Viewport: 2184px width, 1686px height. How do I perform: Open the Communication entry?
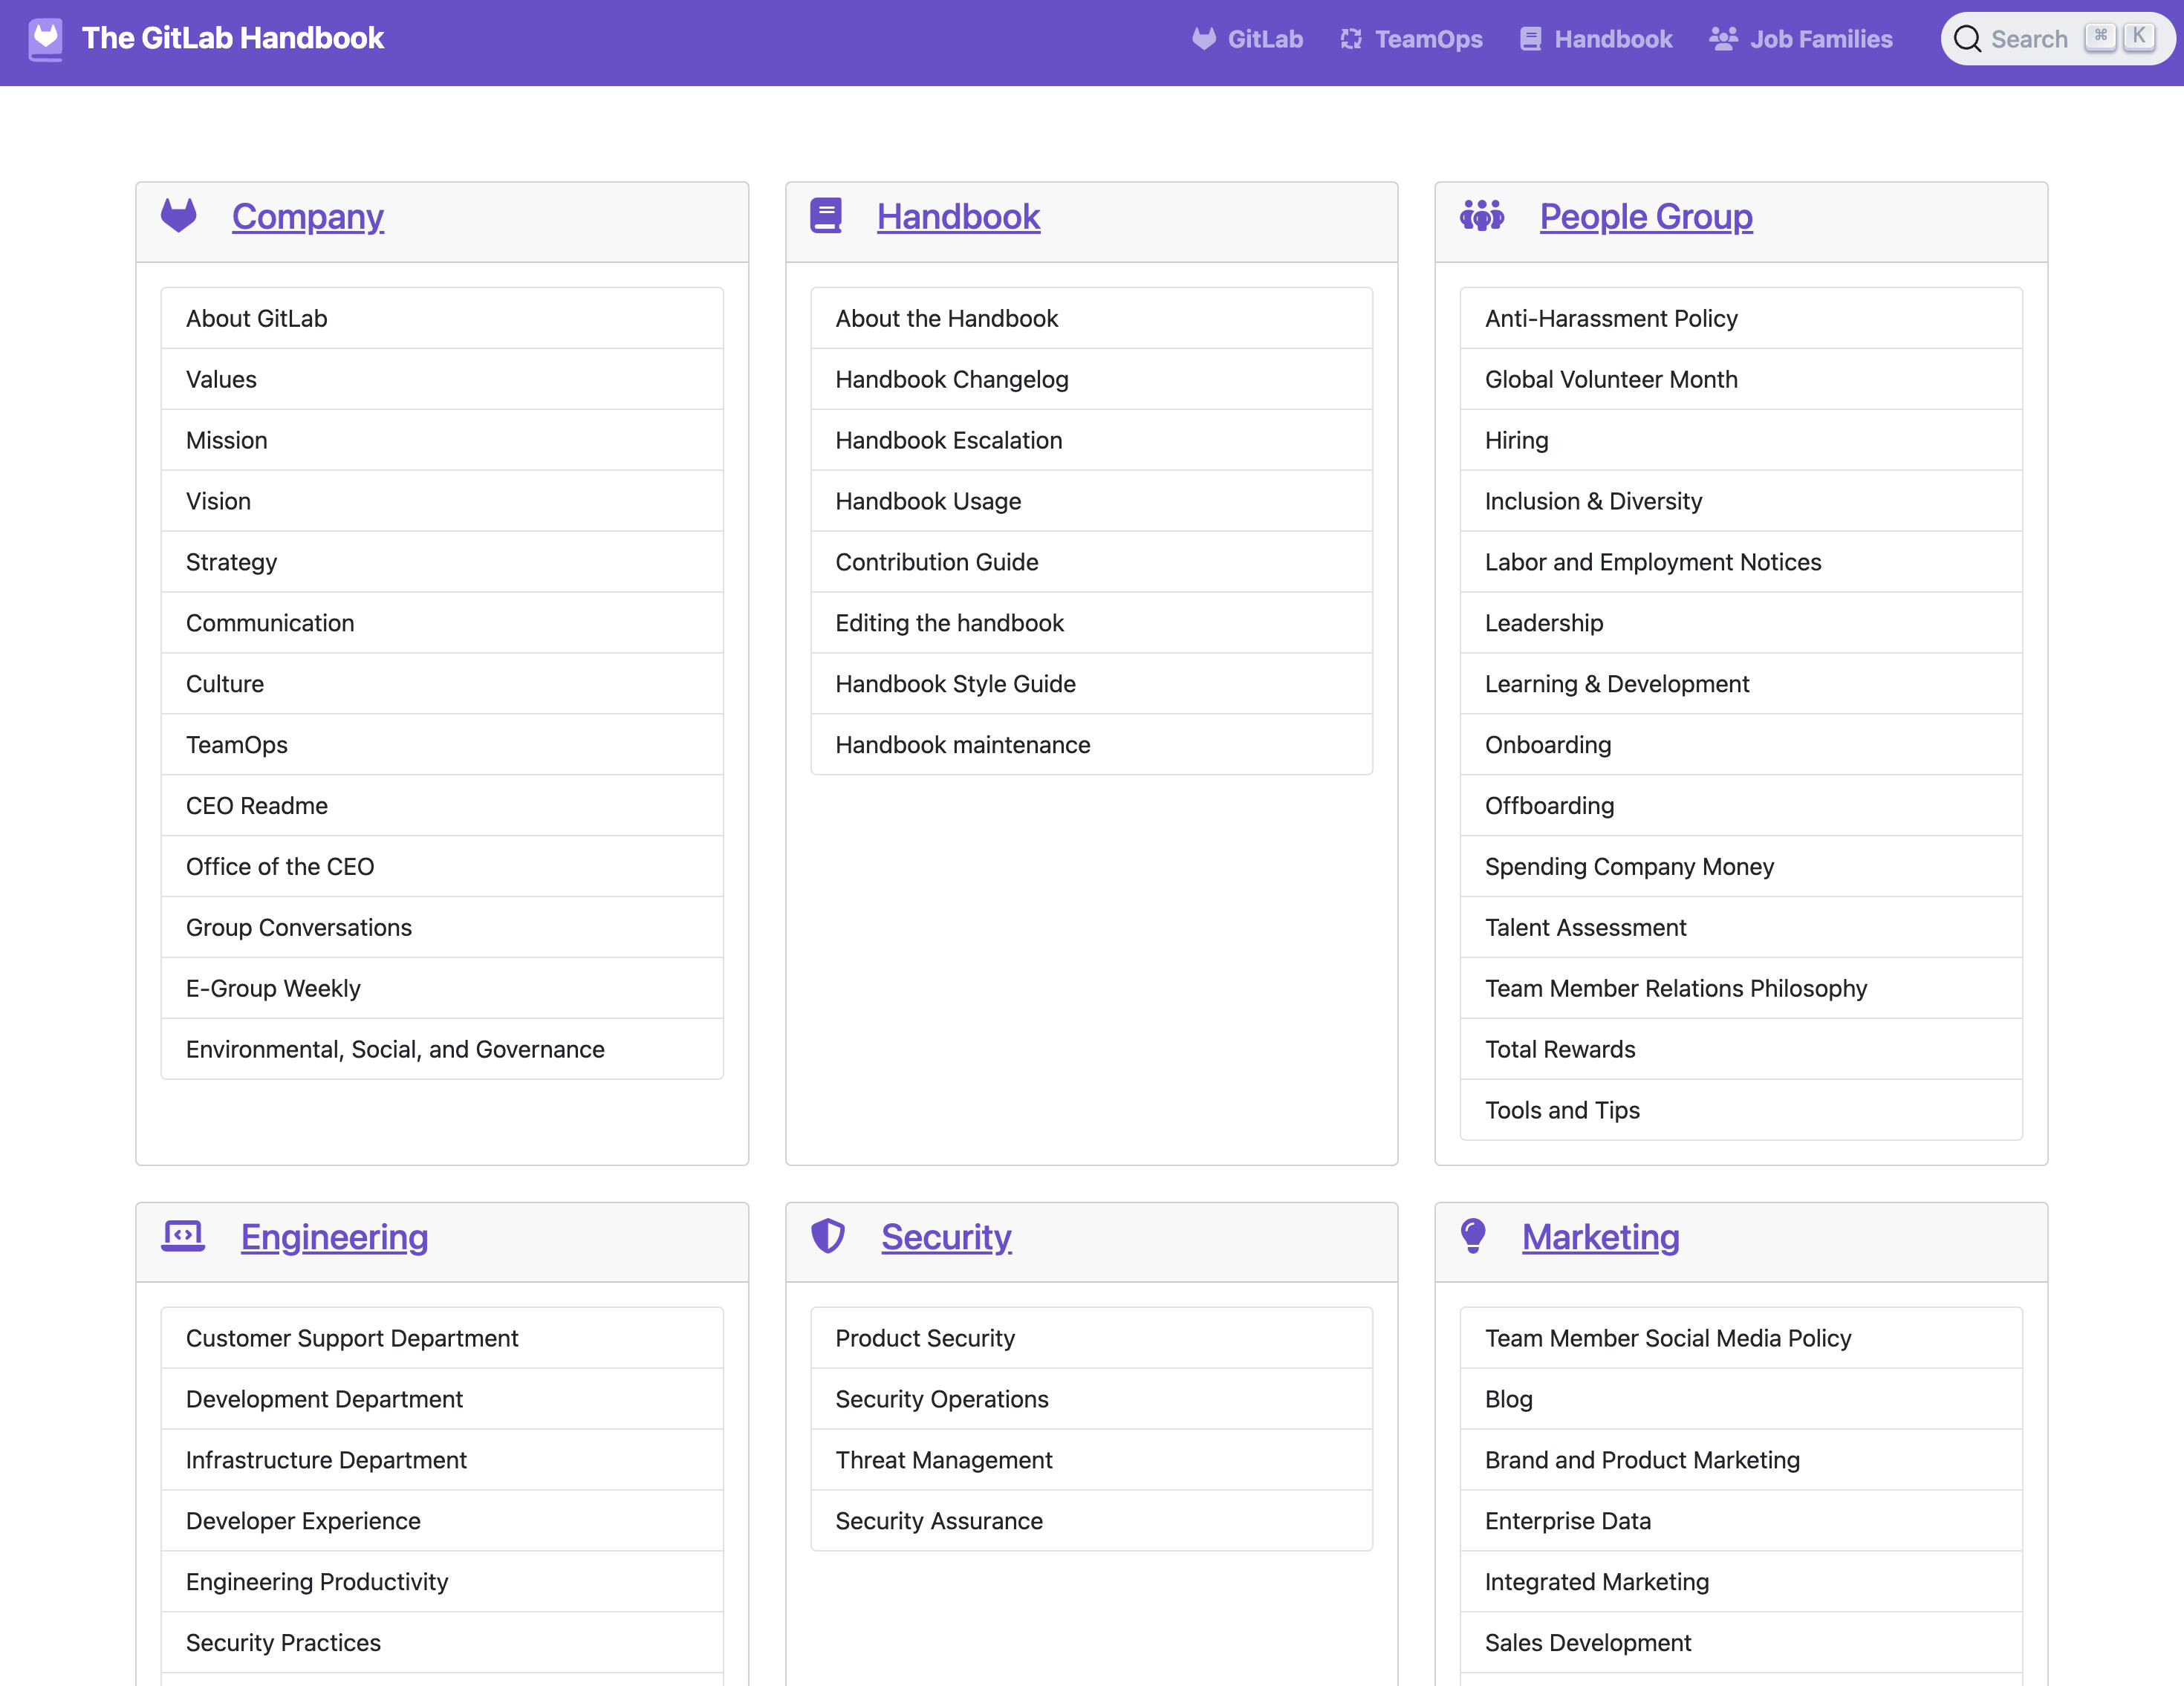click(442, 623)
